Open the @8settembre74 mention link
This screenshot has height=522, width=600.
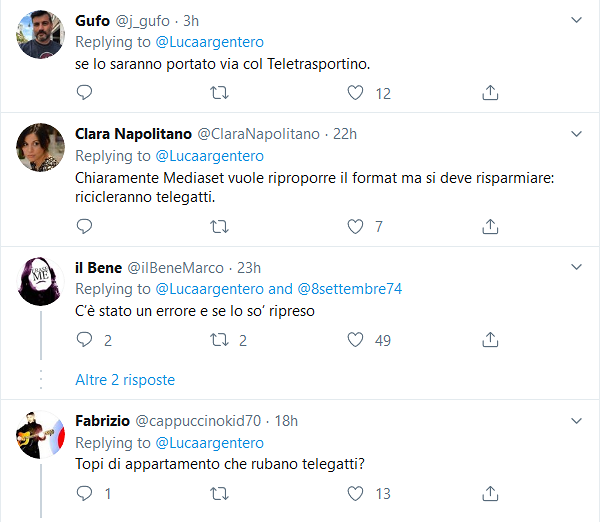coord(349,289)
